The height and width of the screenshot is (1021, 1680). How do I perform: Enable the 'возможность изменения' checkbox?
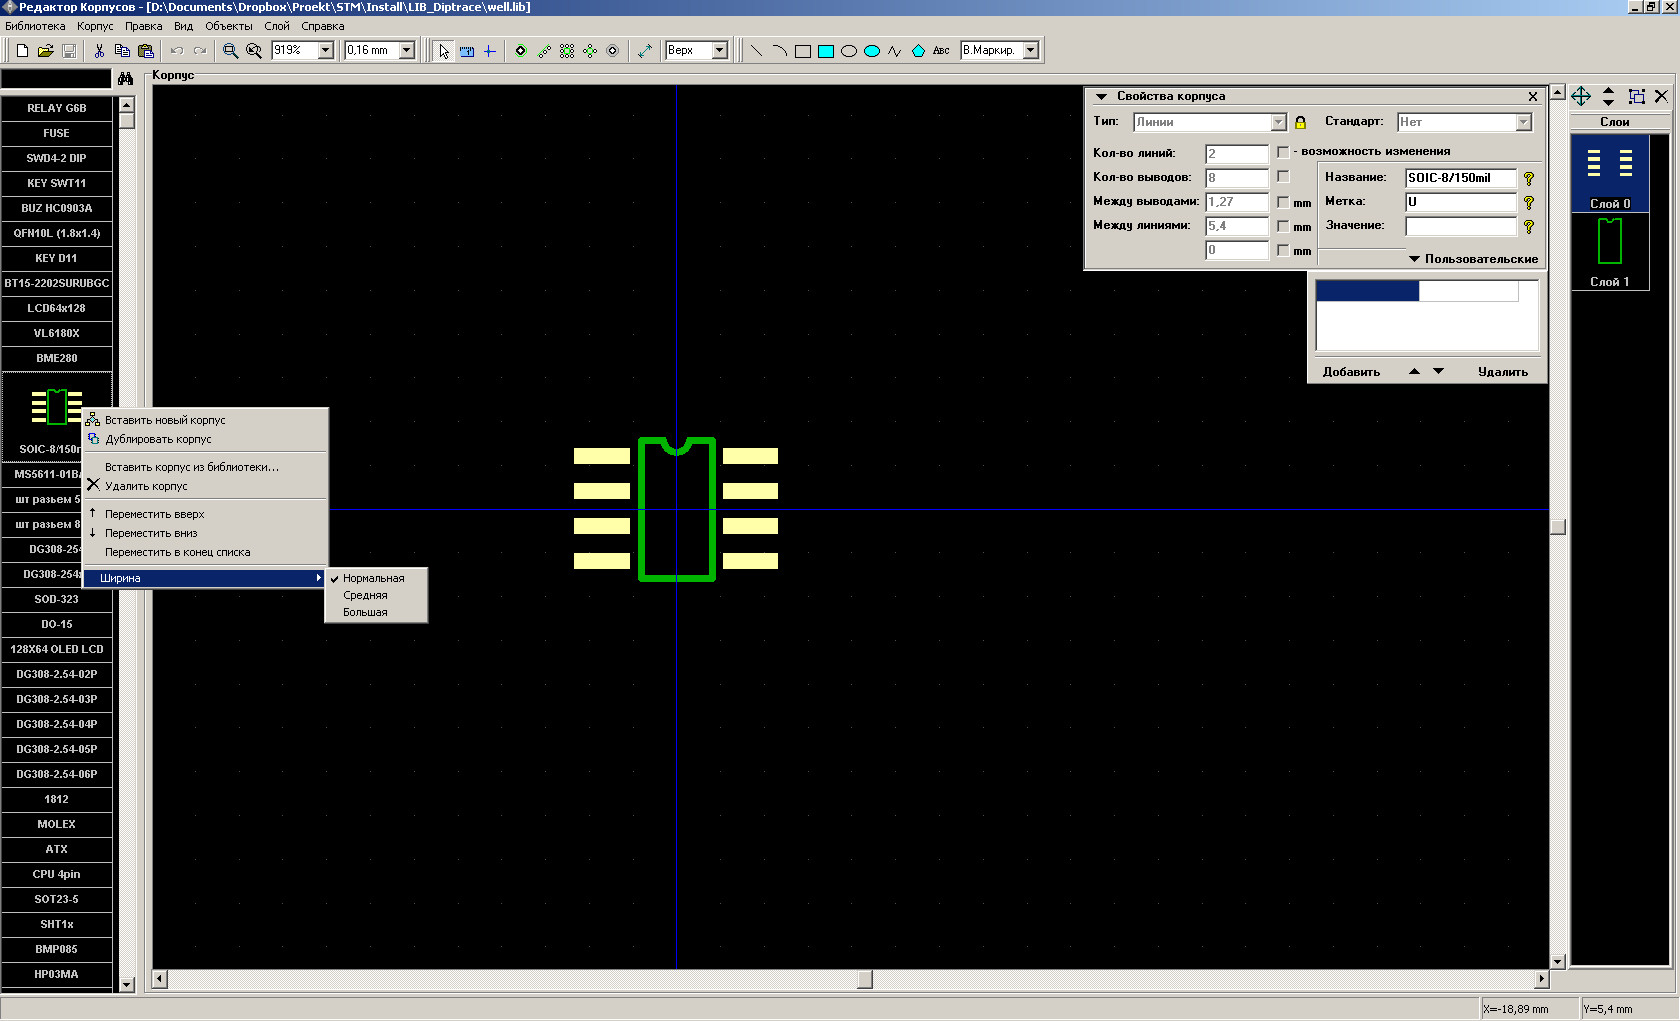tap(1283, 152)
